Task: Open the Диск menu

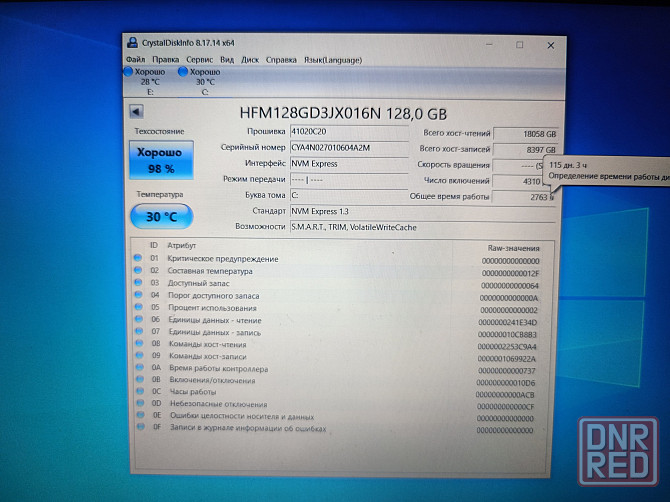Action: coord(250,59)
